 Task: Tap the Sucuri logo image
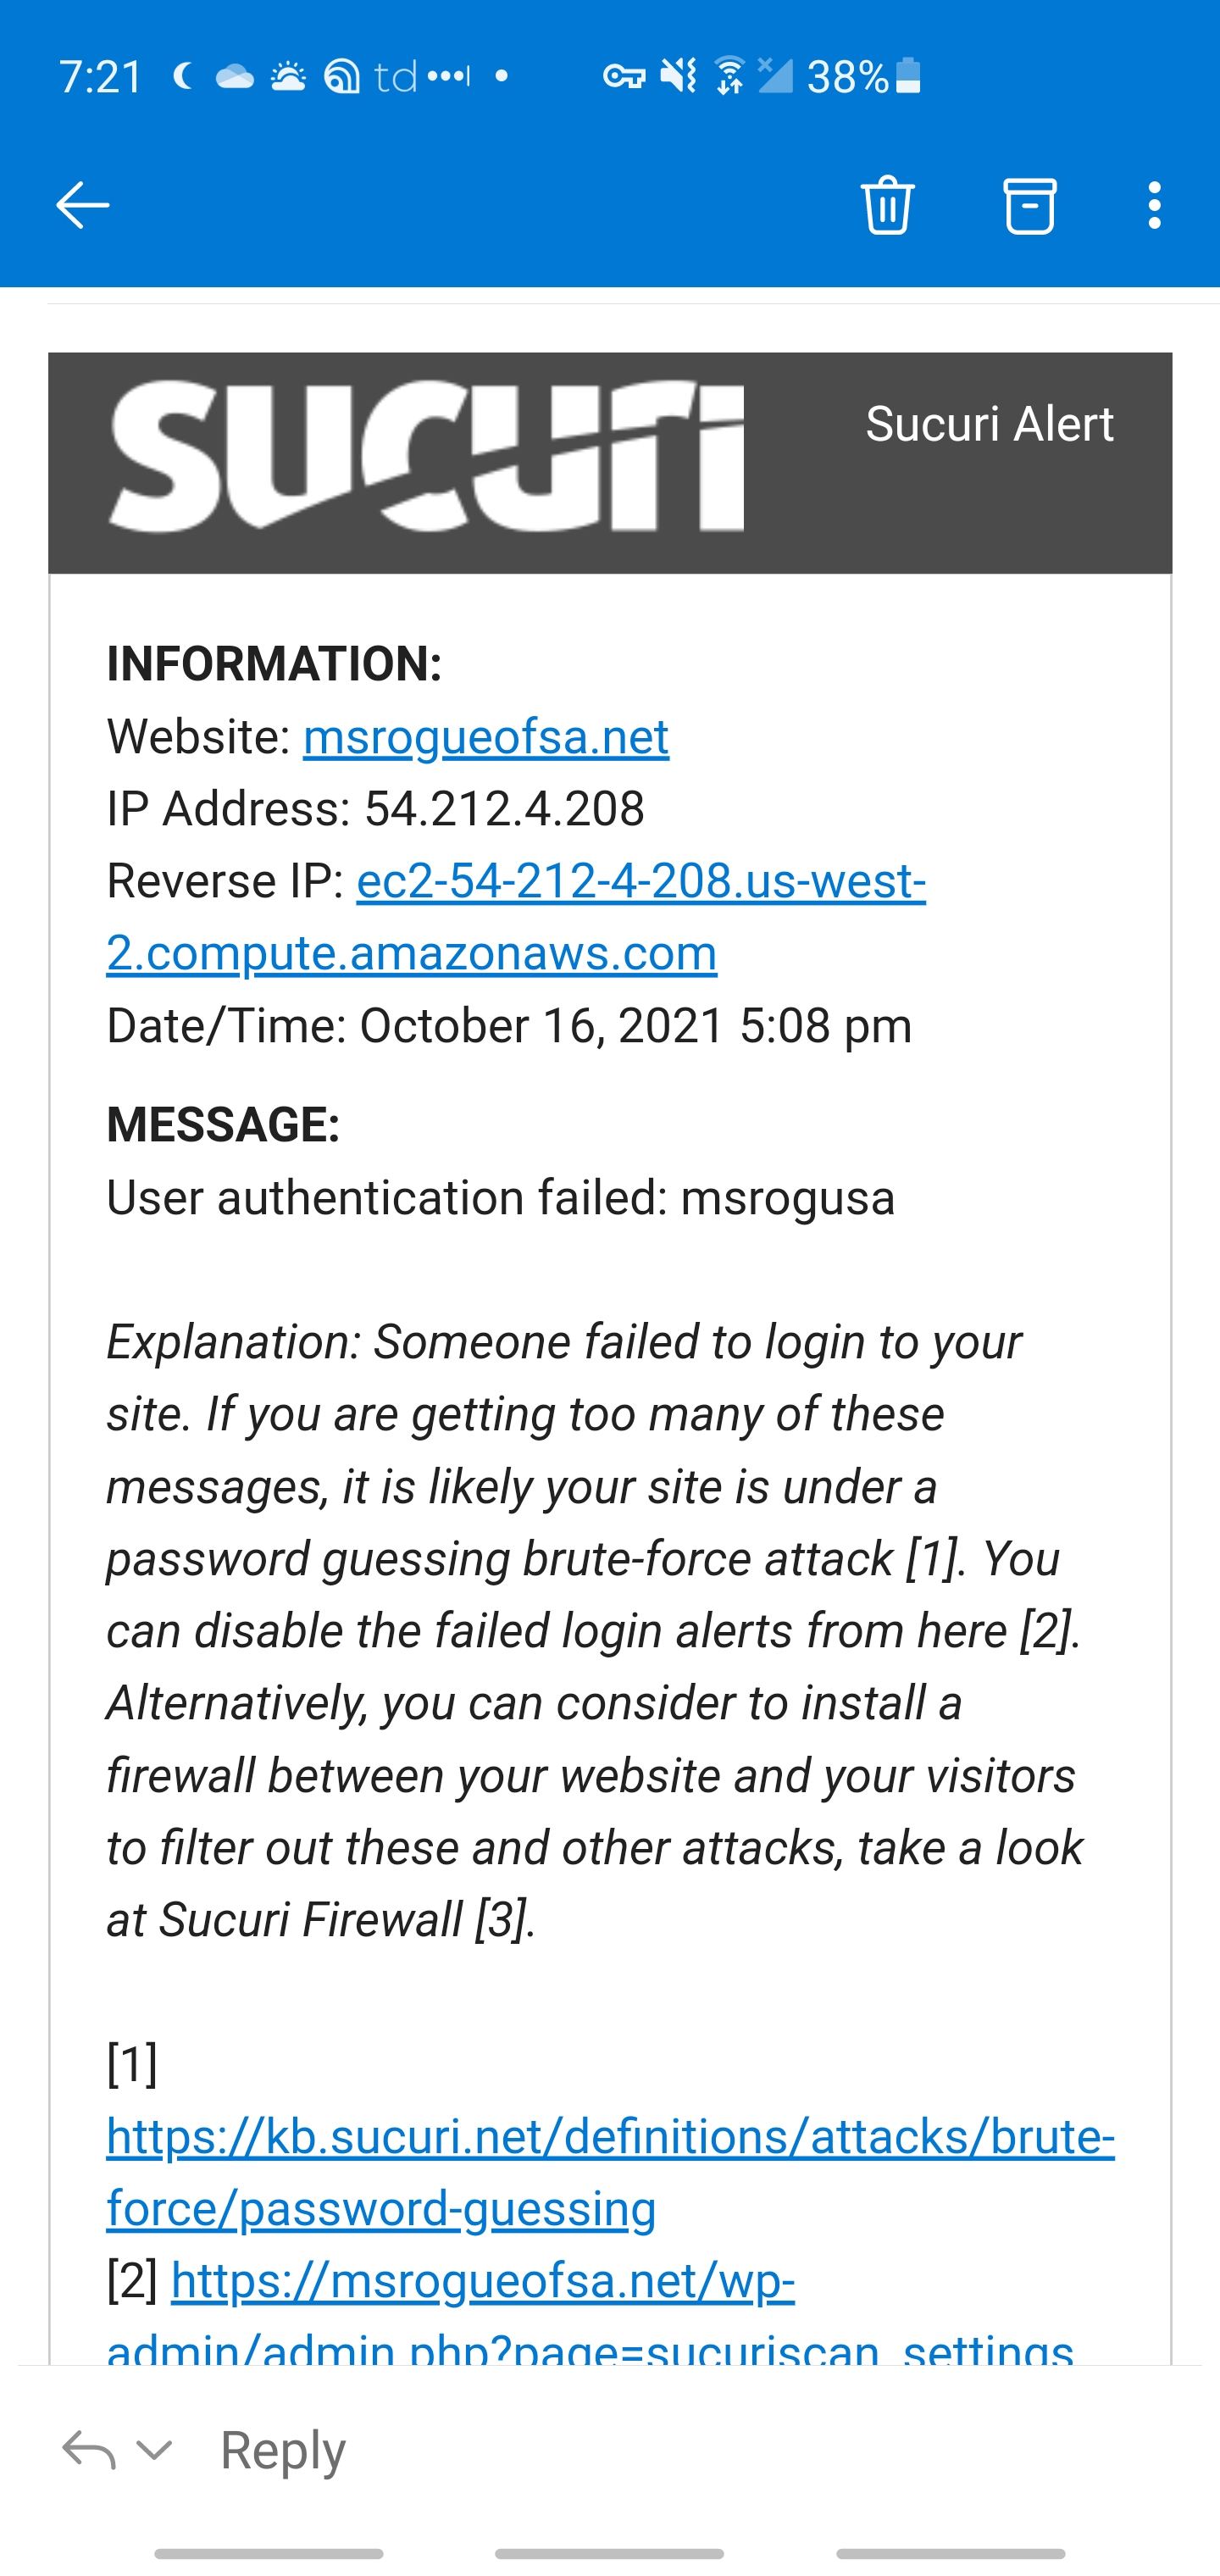click(x=426, y=457)
